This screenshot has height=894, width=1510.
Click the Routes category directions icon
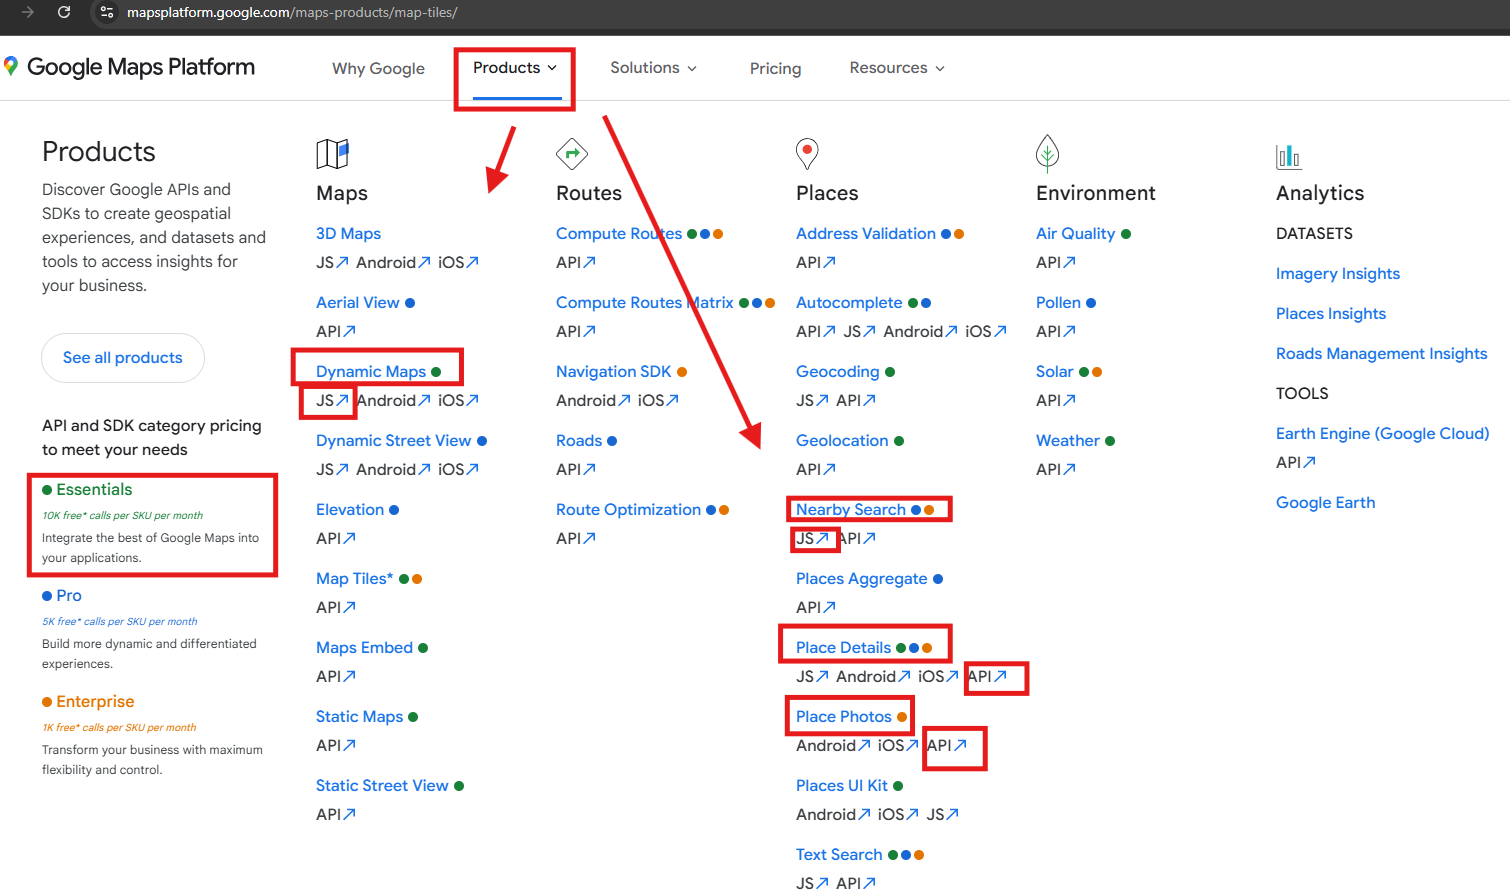(572, 154)
